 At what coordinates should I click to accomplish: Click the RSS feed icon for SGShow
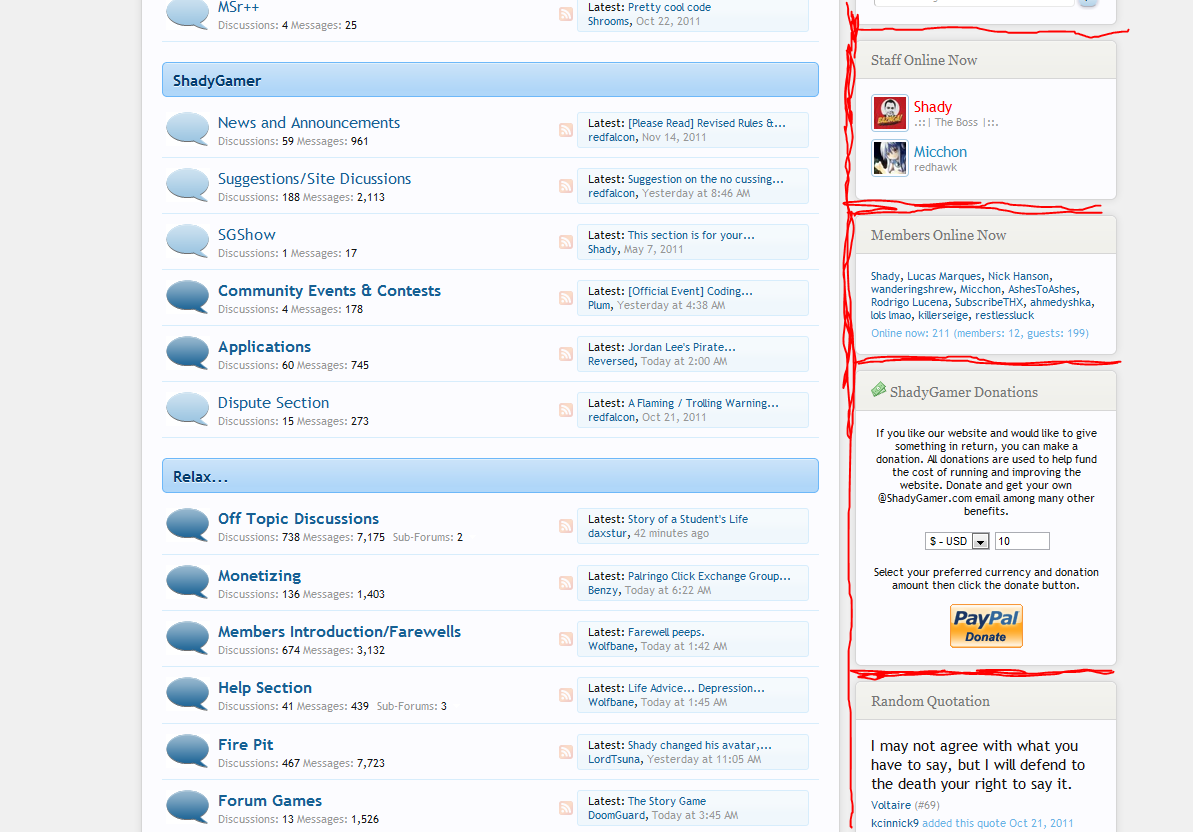coord(566,242)
